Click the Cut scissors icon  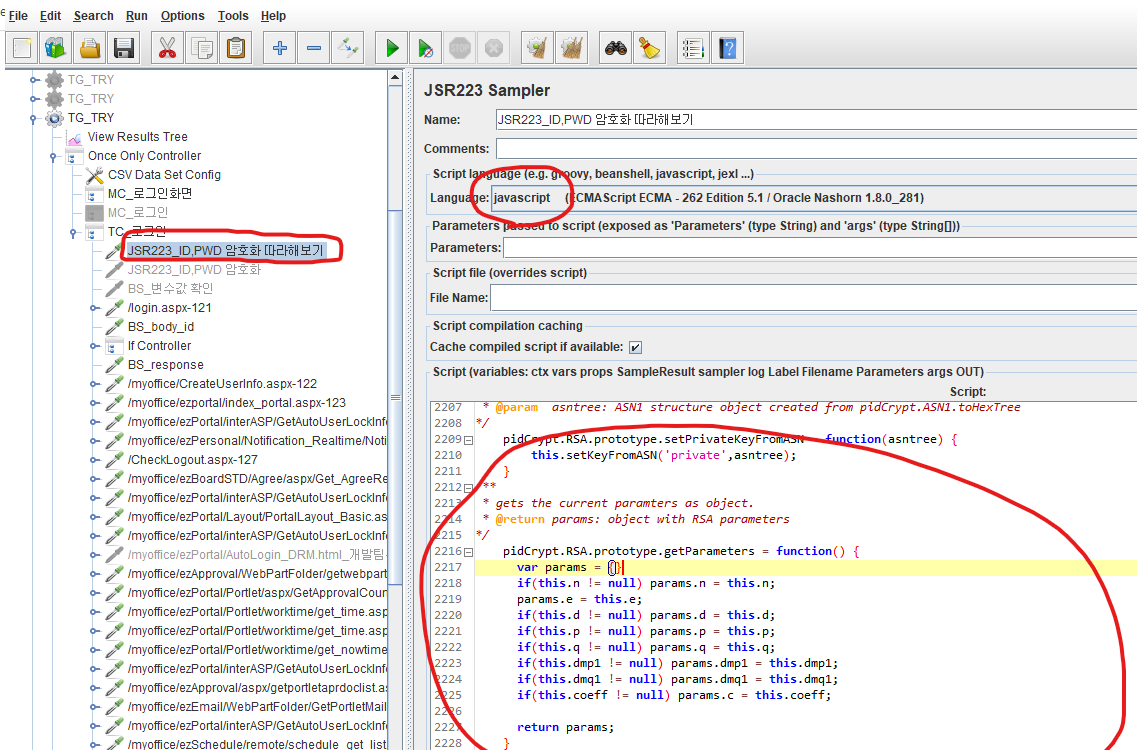coord(168,49)
